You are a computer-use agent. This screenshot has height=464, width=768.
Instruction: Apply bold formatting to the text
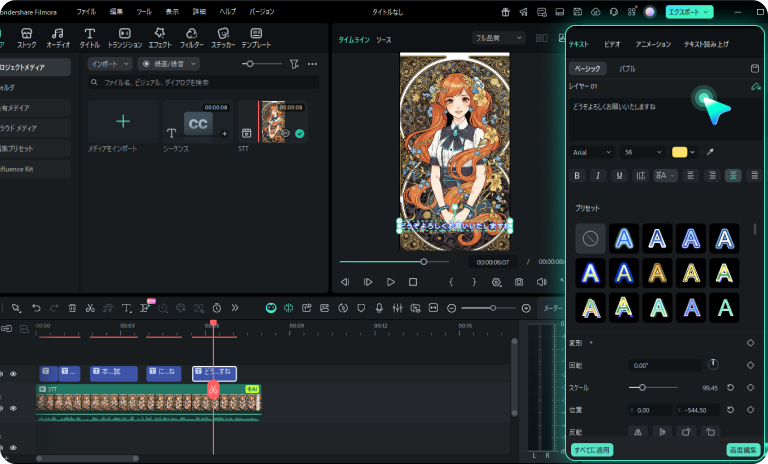(577, 175)
